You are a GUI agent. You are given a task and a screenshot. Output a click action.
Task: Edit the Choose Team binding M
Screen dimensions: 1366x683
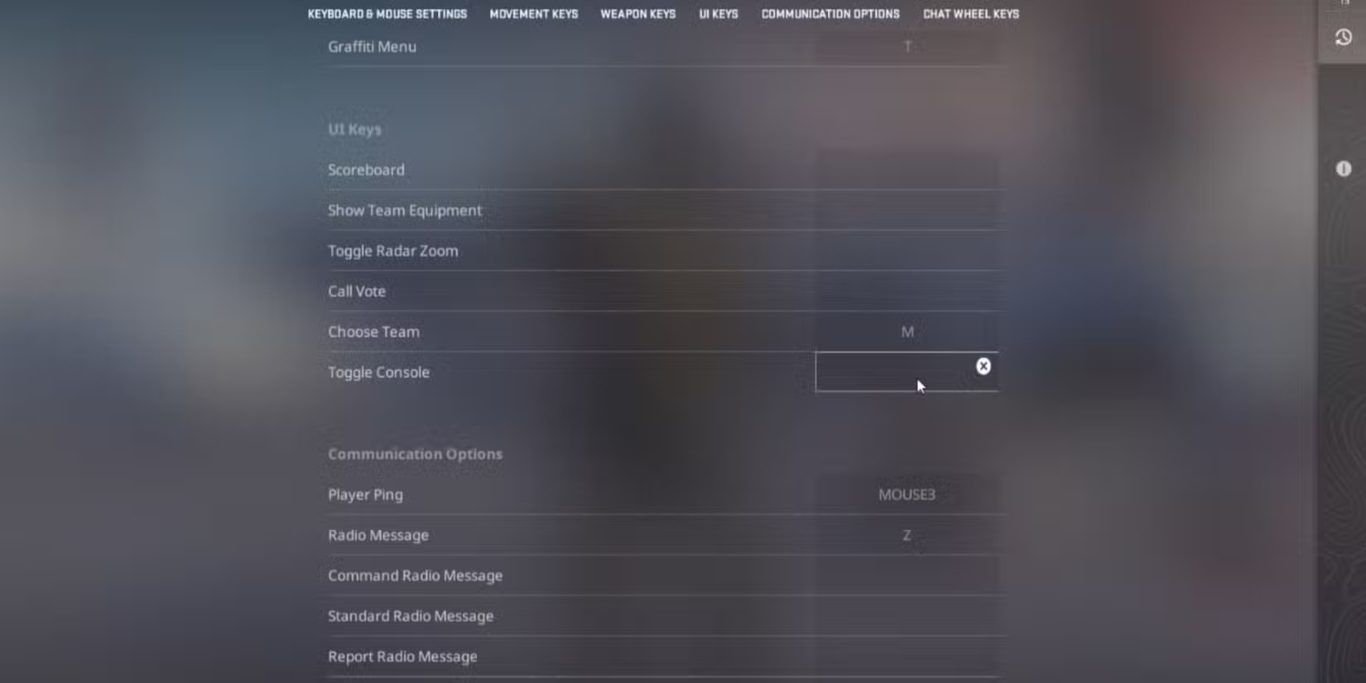tap(907, 332)
